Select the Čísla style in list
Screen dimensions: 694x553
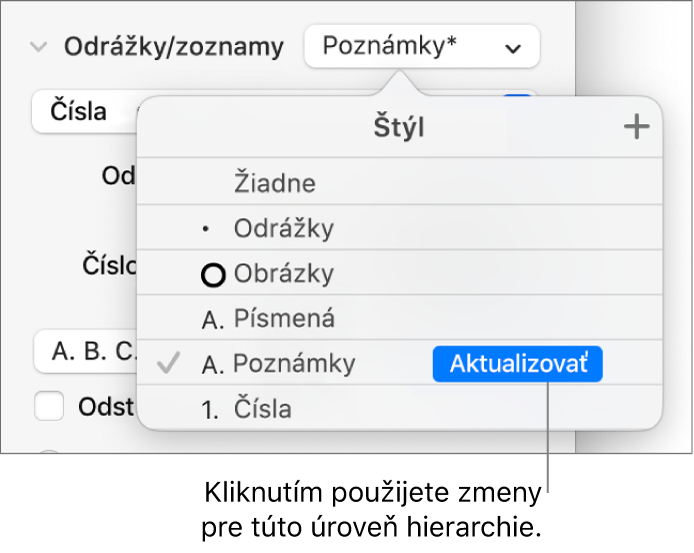coord(263,408)
